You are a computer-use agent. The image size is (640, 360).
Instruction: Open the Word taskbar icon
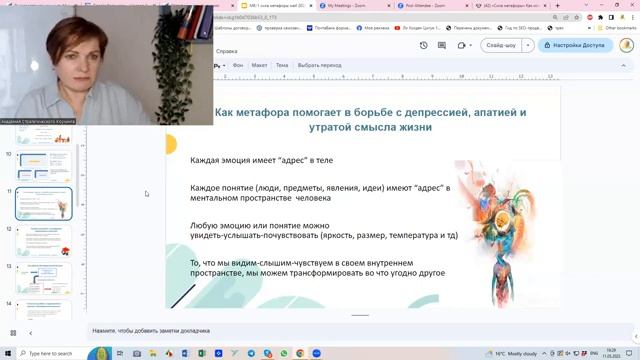coord(185,353)
